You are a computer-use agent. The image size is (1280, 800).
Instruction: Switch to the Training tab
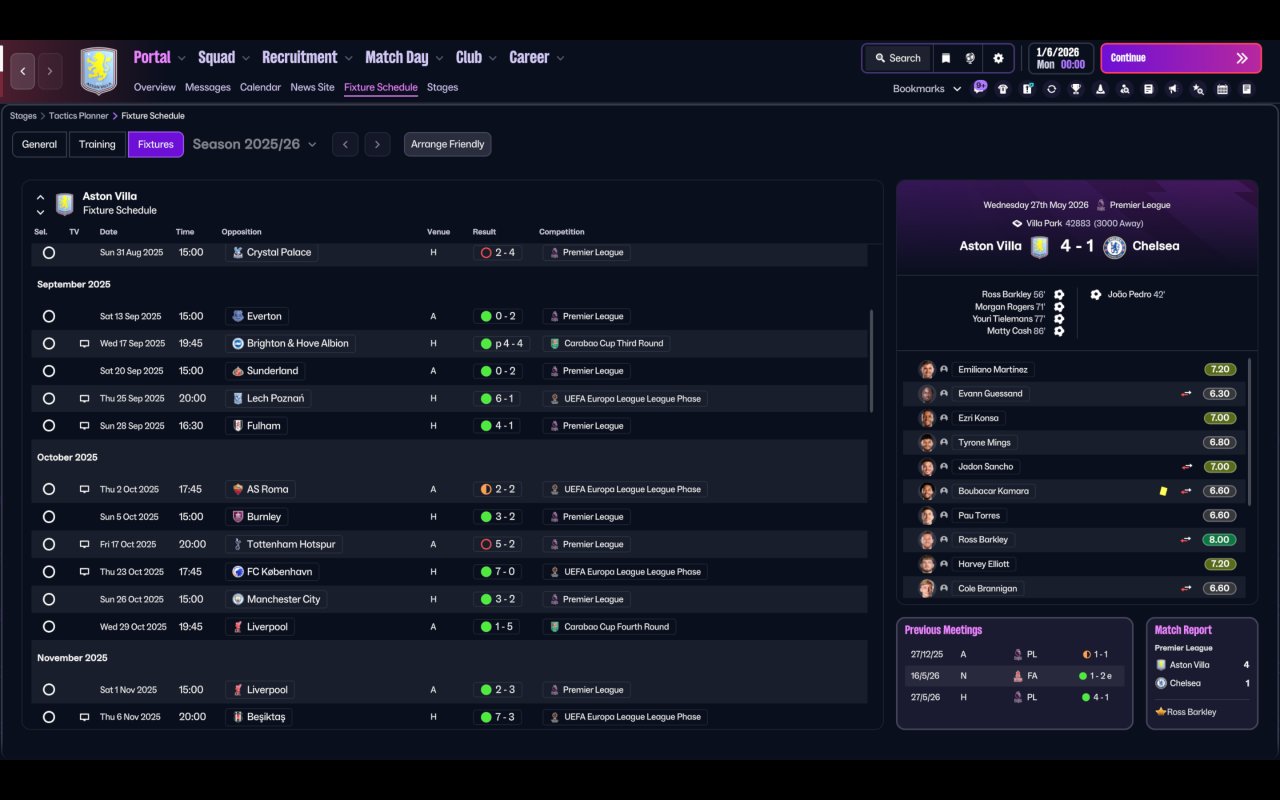[x=97, y=144]
